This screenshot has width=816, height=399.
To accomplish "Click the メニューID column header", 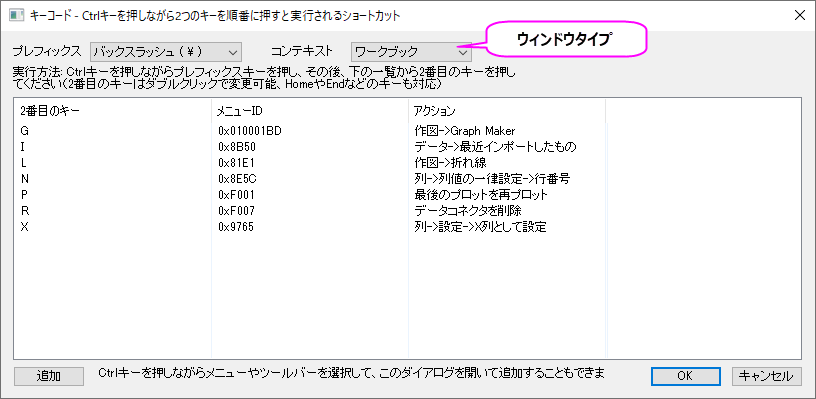I will (310, 110).
